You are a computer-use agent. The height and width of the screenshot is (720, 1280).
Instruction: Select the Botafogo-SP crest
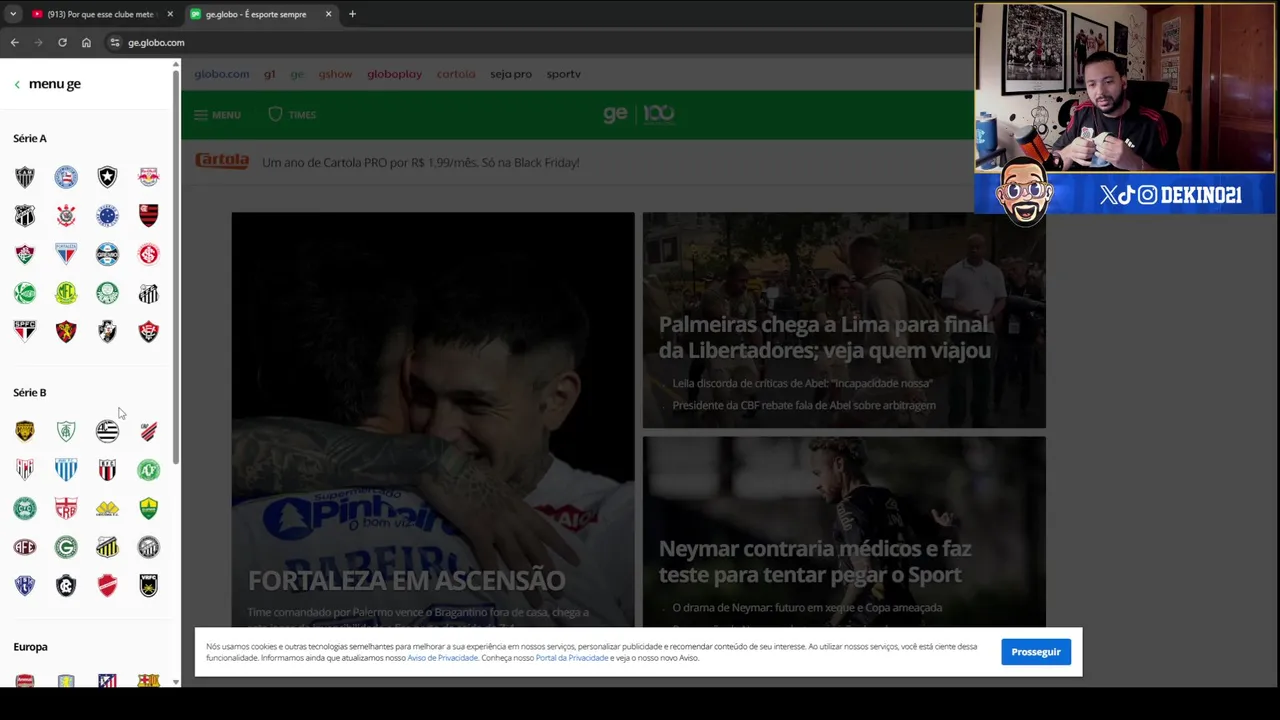click(x=107, y=469)
